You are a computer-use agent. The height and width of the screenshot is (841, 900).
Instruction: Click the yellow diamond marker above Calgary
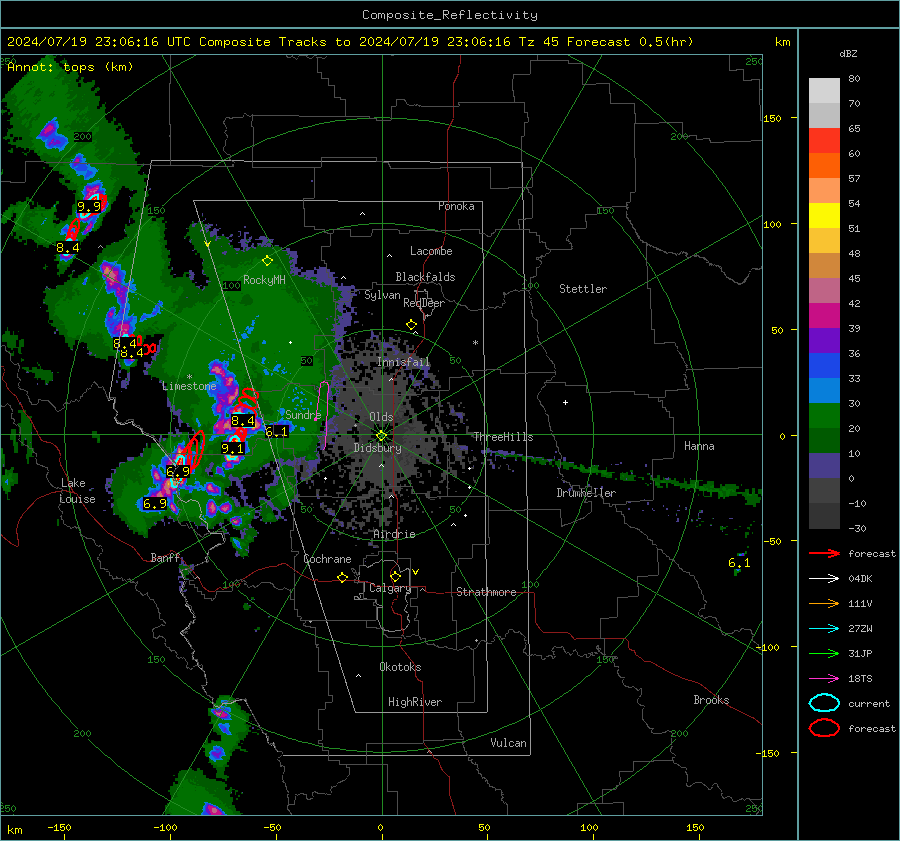(x=395, y=576)
